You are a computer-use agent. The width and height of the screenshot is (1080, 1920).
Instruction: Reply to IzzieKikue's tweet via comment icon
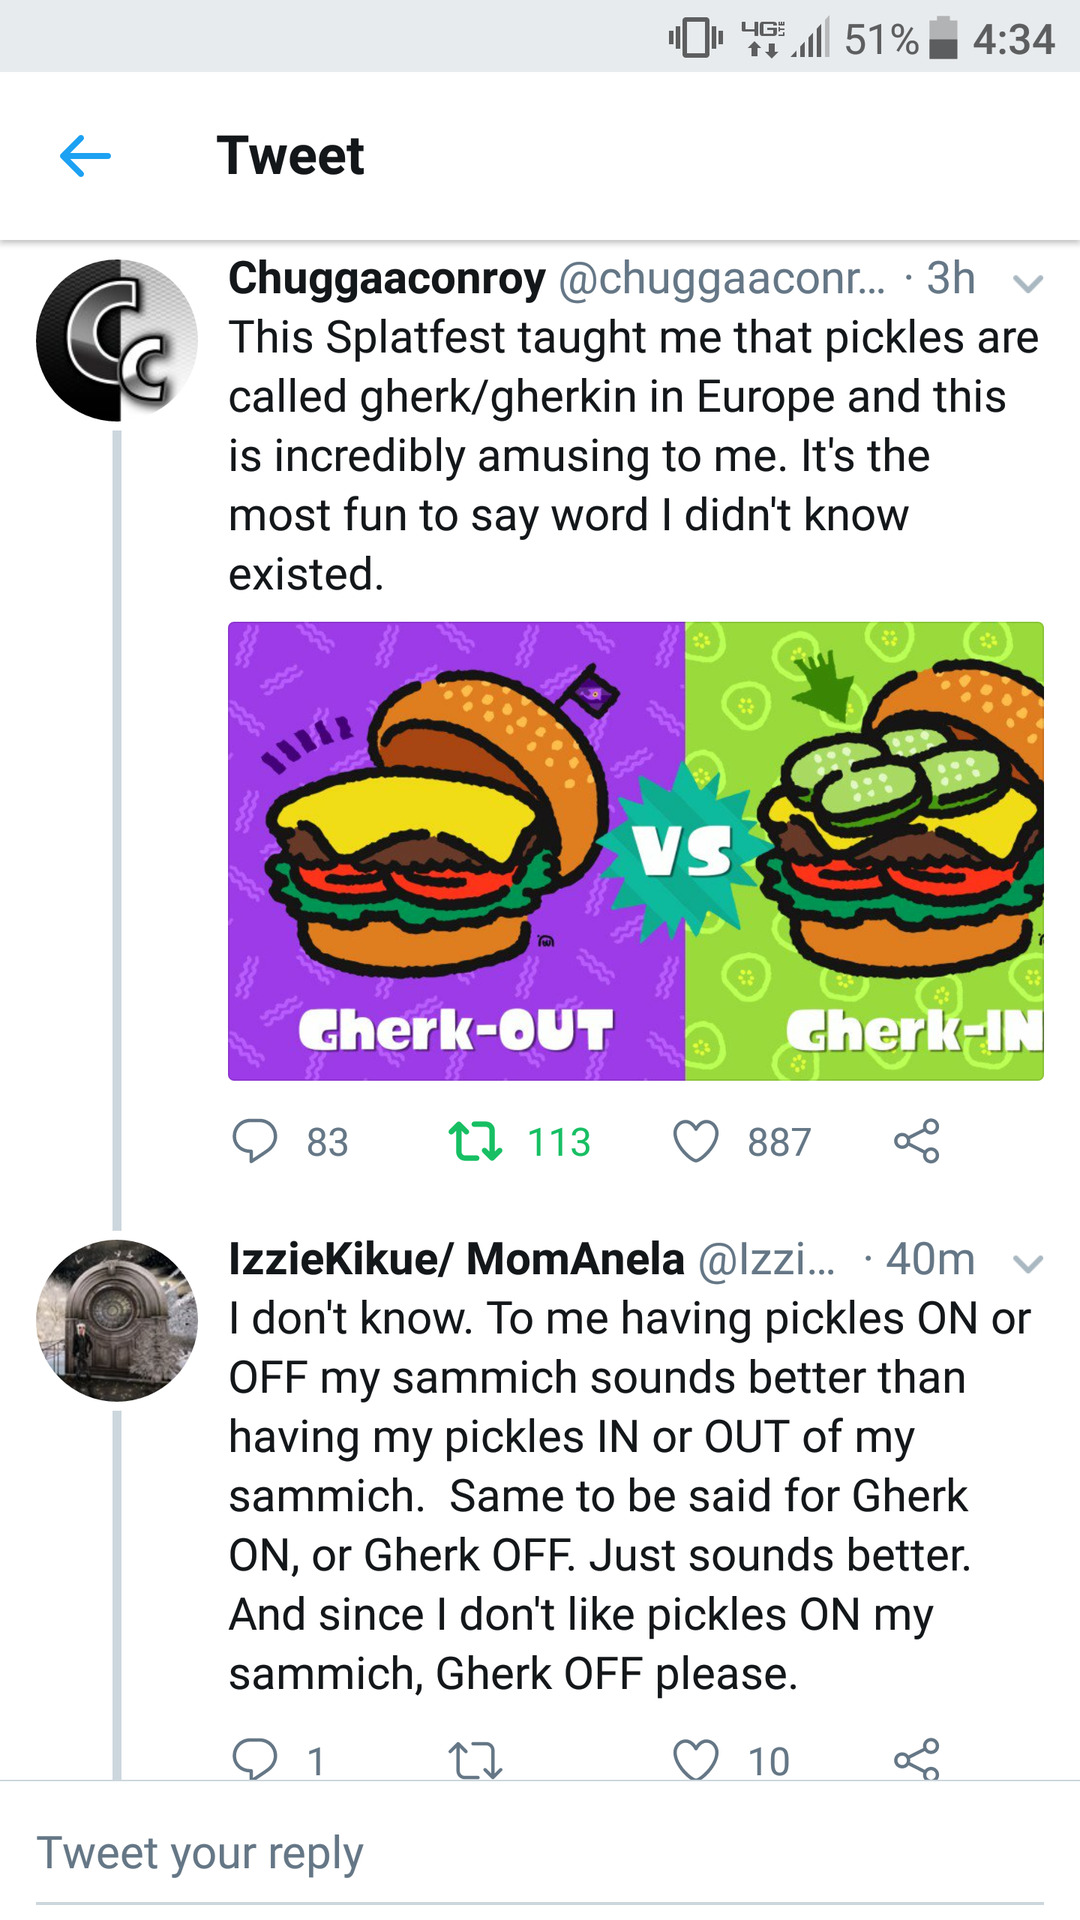click(255, 1759)
